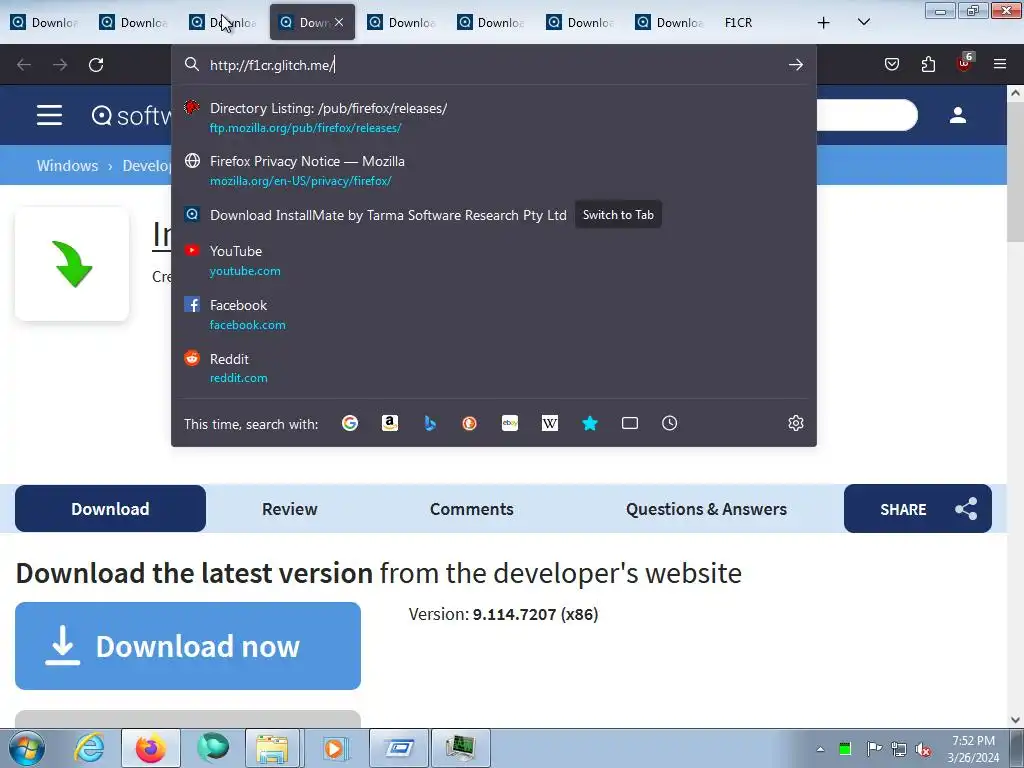Close the active Download tab
This screenshot has width=1024, height=768.
click(x=339, y=22)
